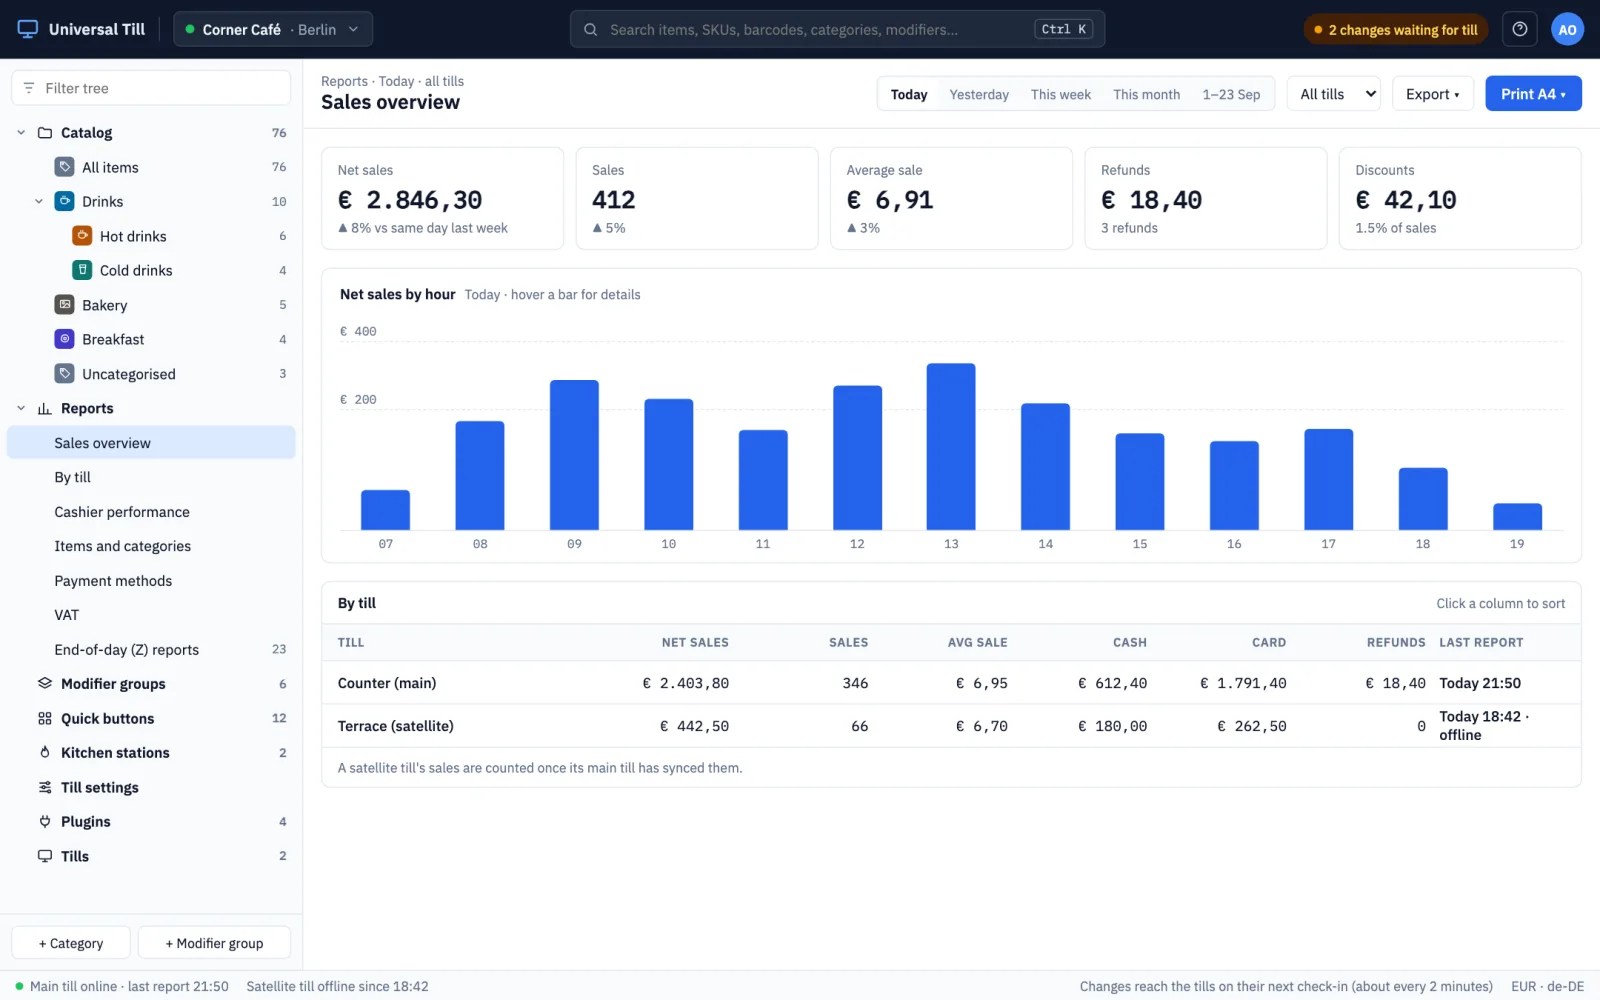Click the Plugins plug icon

point(45,822)
